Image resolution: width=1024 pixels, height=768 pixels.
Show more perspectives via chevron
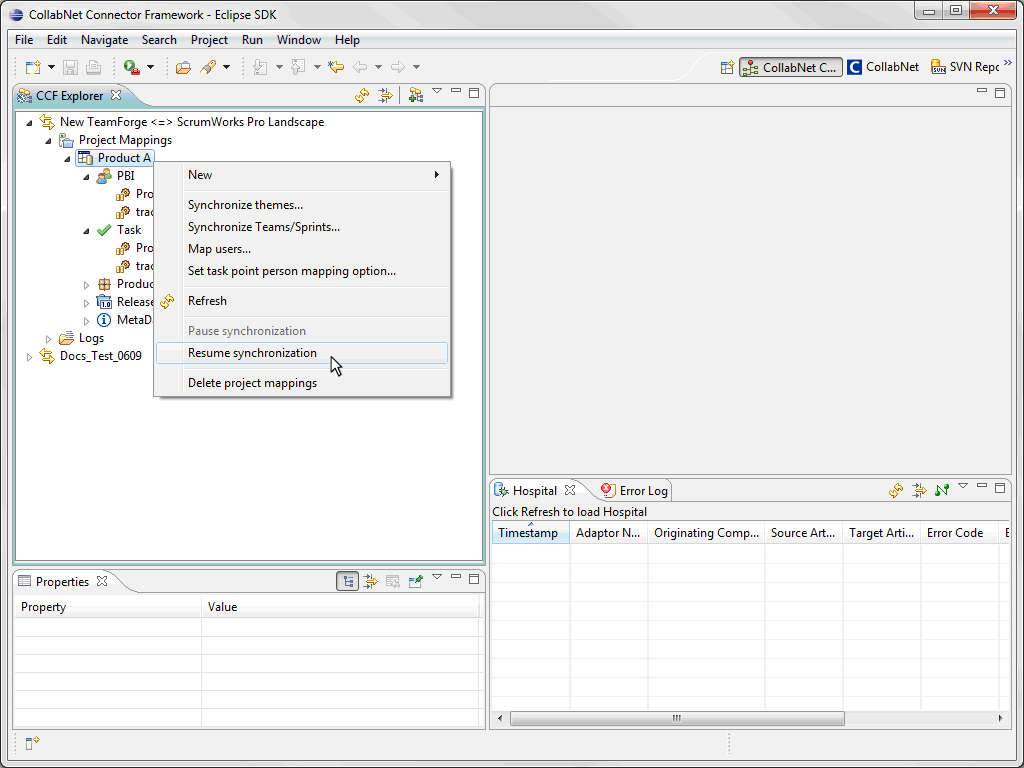click(1008, 63)
